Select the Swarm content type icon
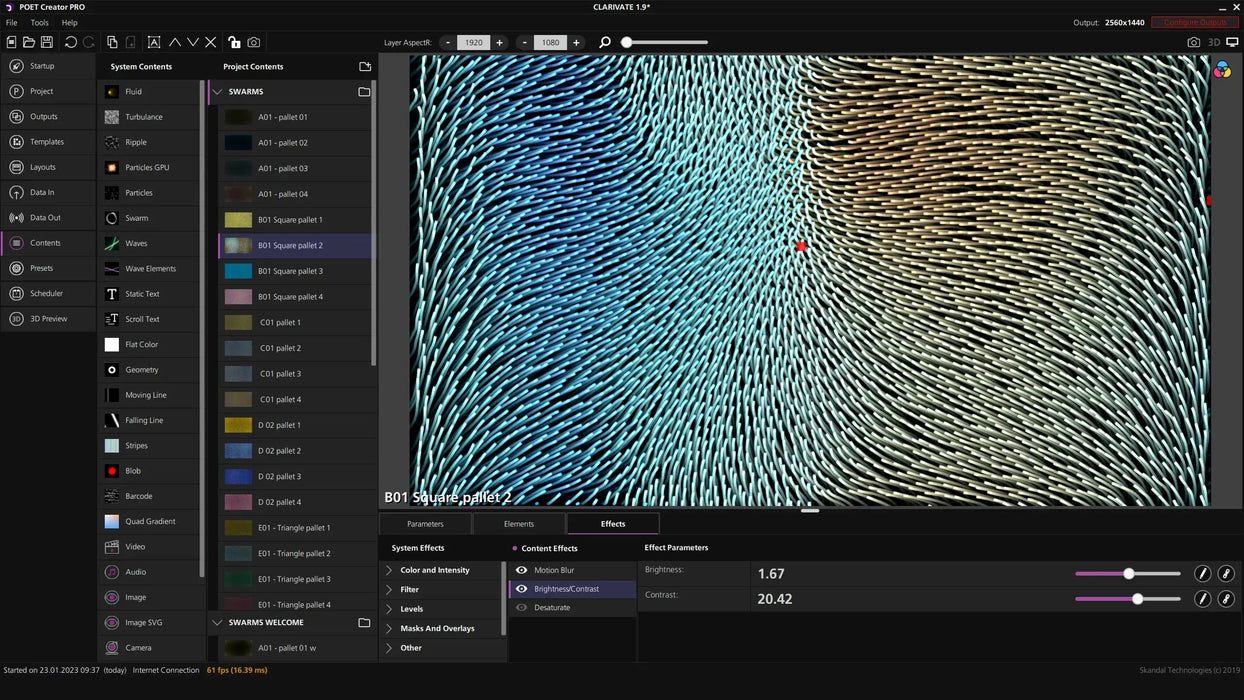 coord(112,218)
